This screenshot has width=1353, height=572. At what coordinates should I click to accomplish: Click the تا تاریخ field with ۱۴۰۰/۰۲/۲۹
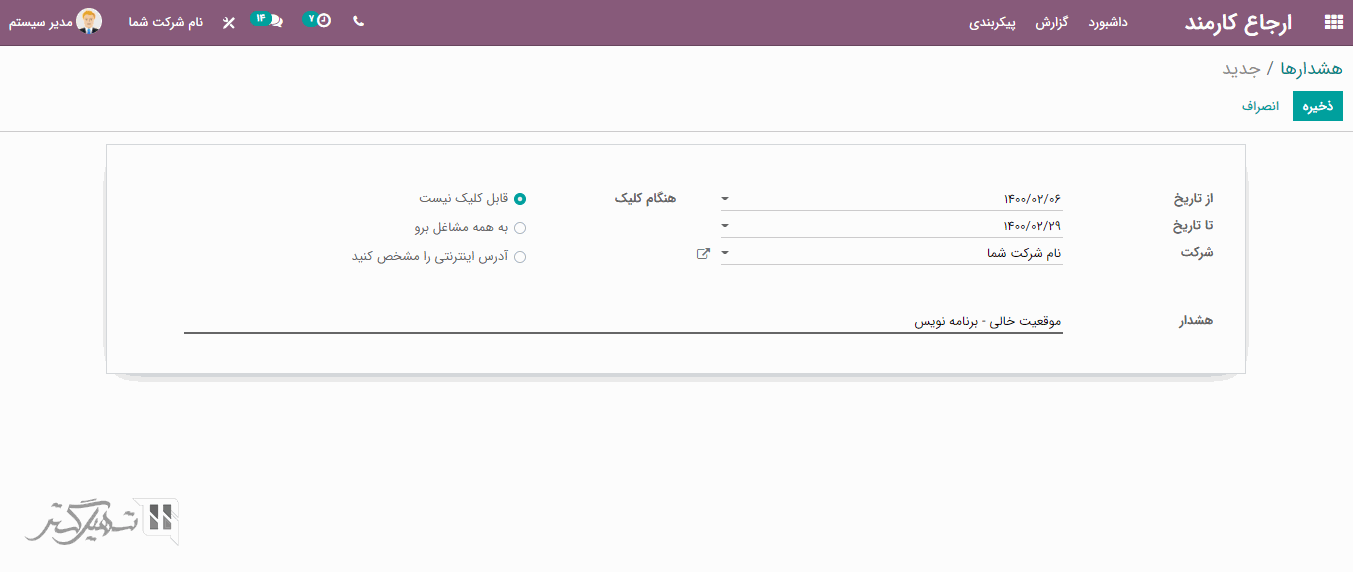(891, 226)
